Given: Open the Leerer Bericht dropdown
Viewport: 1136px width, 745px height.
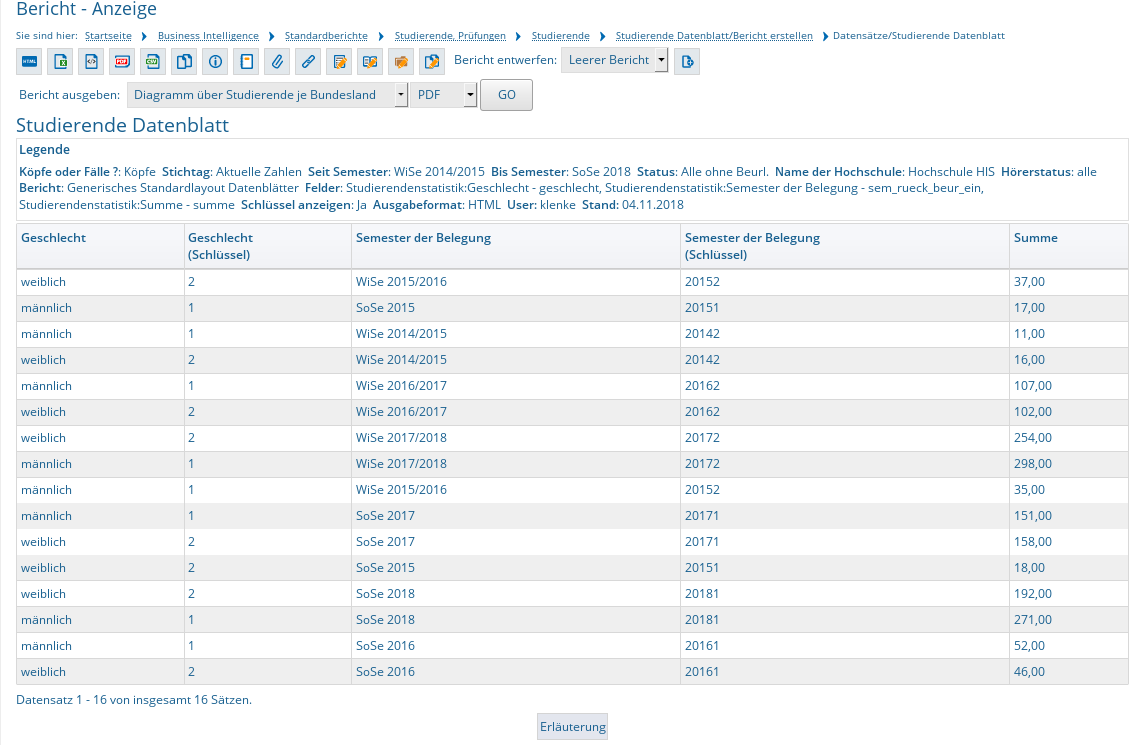Looking at the screenshot, I should (x=614, y=60).
